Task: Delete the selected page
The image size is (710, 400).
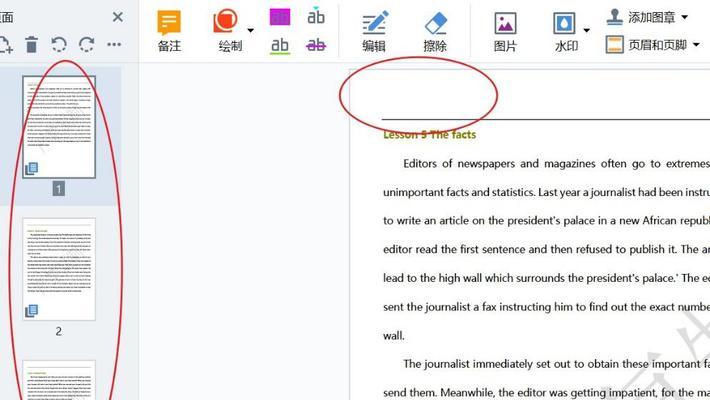Action: coord(32,45)
